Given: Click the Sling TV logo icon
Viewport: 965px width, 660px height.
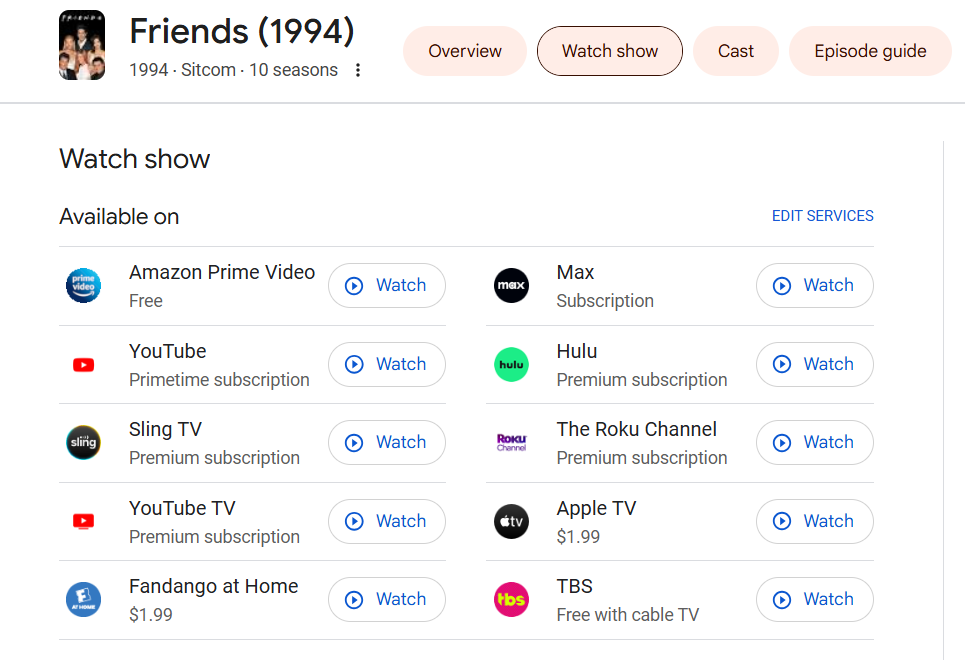Looking at the screenshot, I should (x=84, y=442).
